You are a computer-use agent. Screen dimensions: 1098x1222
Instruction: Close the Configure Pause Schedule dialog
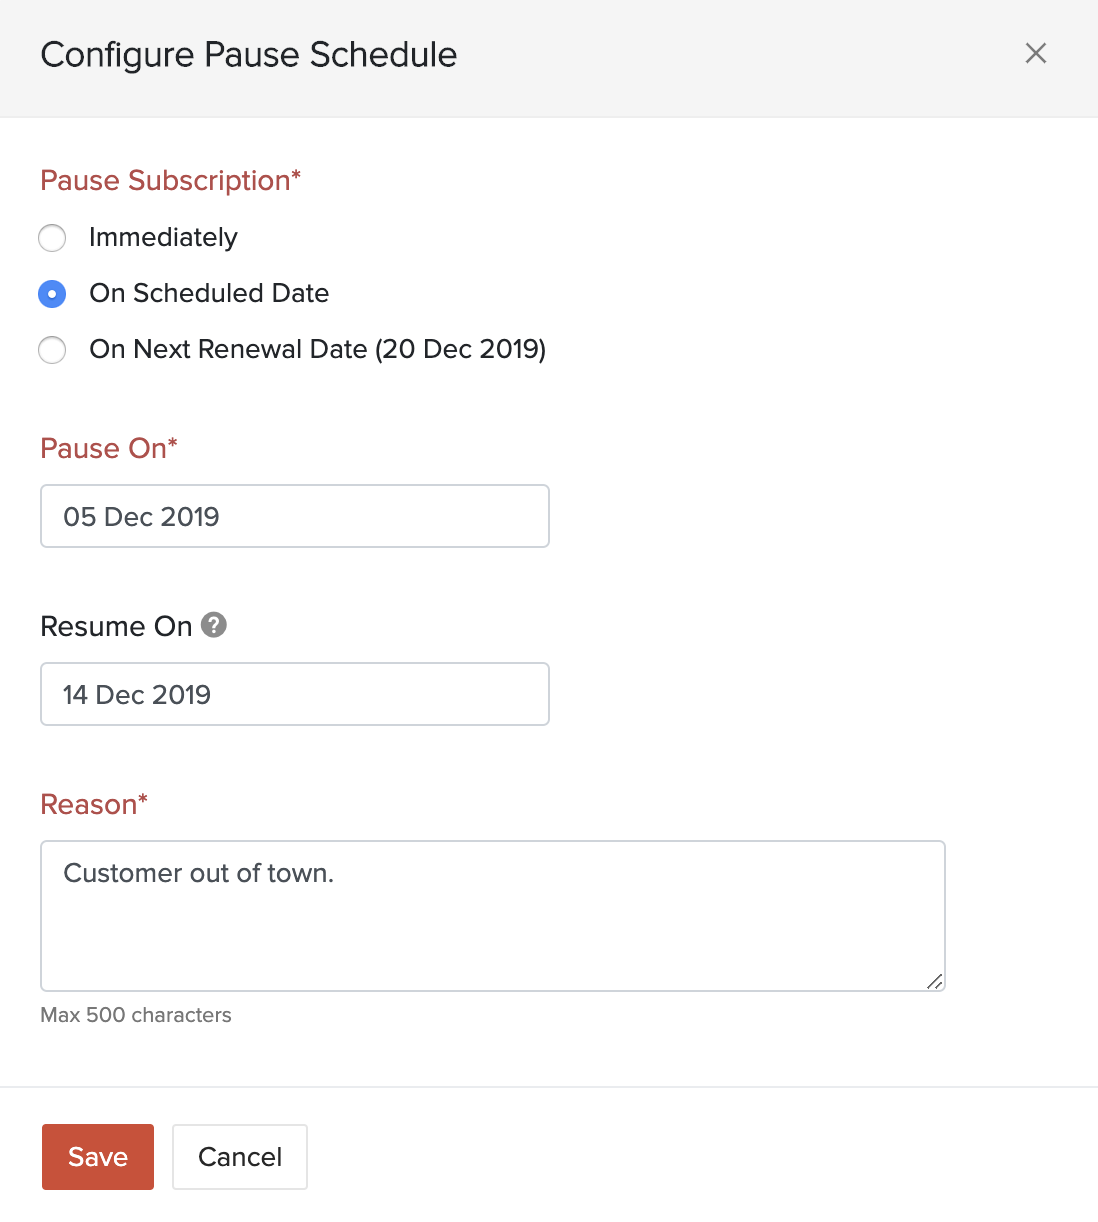click(x=1036, y=54)
